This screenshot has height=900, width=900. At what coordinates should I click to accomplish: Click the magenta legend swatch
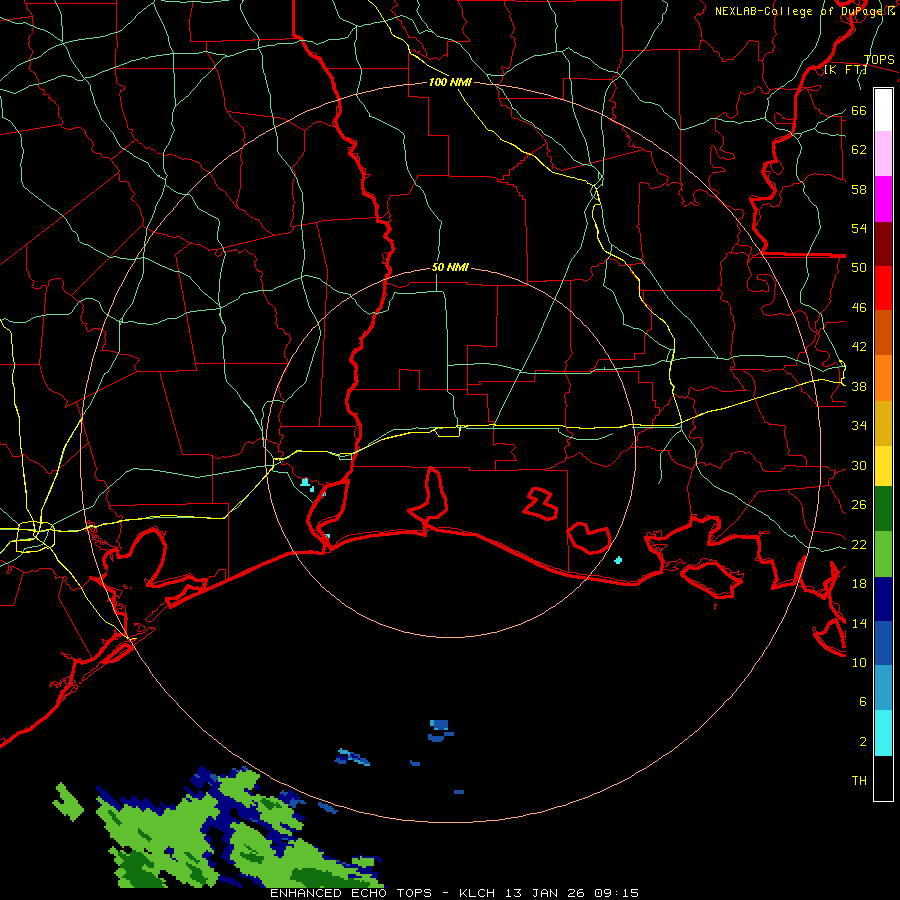[883, 199]
